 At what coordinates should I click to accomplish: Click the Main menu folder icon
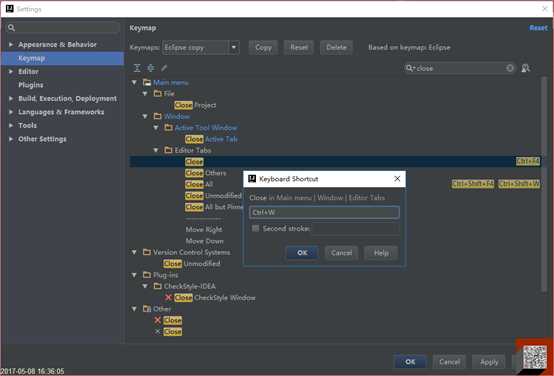(x=147, y=83)
